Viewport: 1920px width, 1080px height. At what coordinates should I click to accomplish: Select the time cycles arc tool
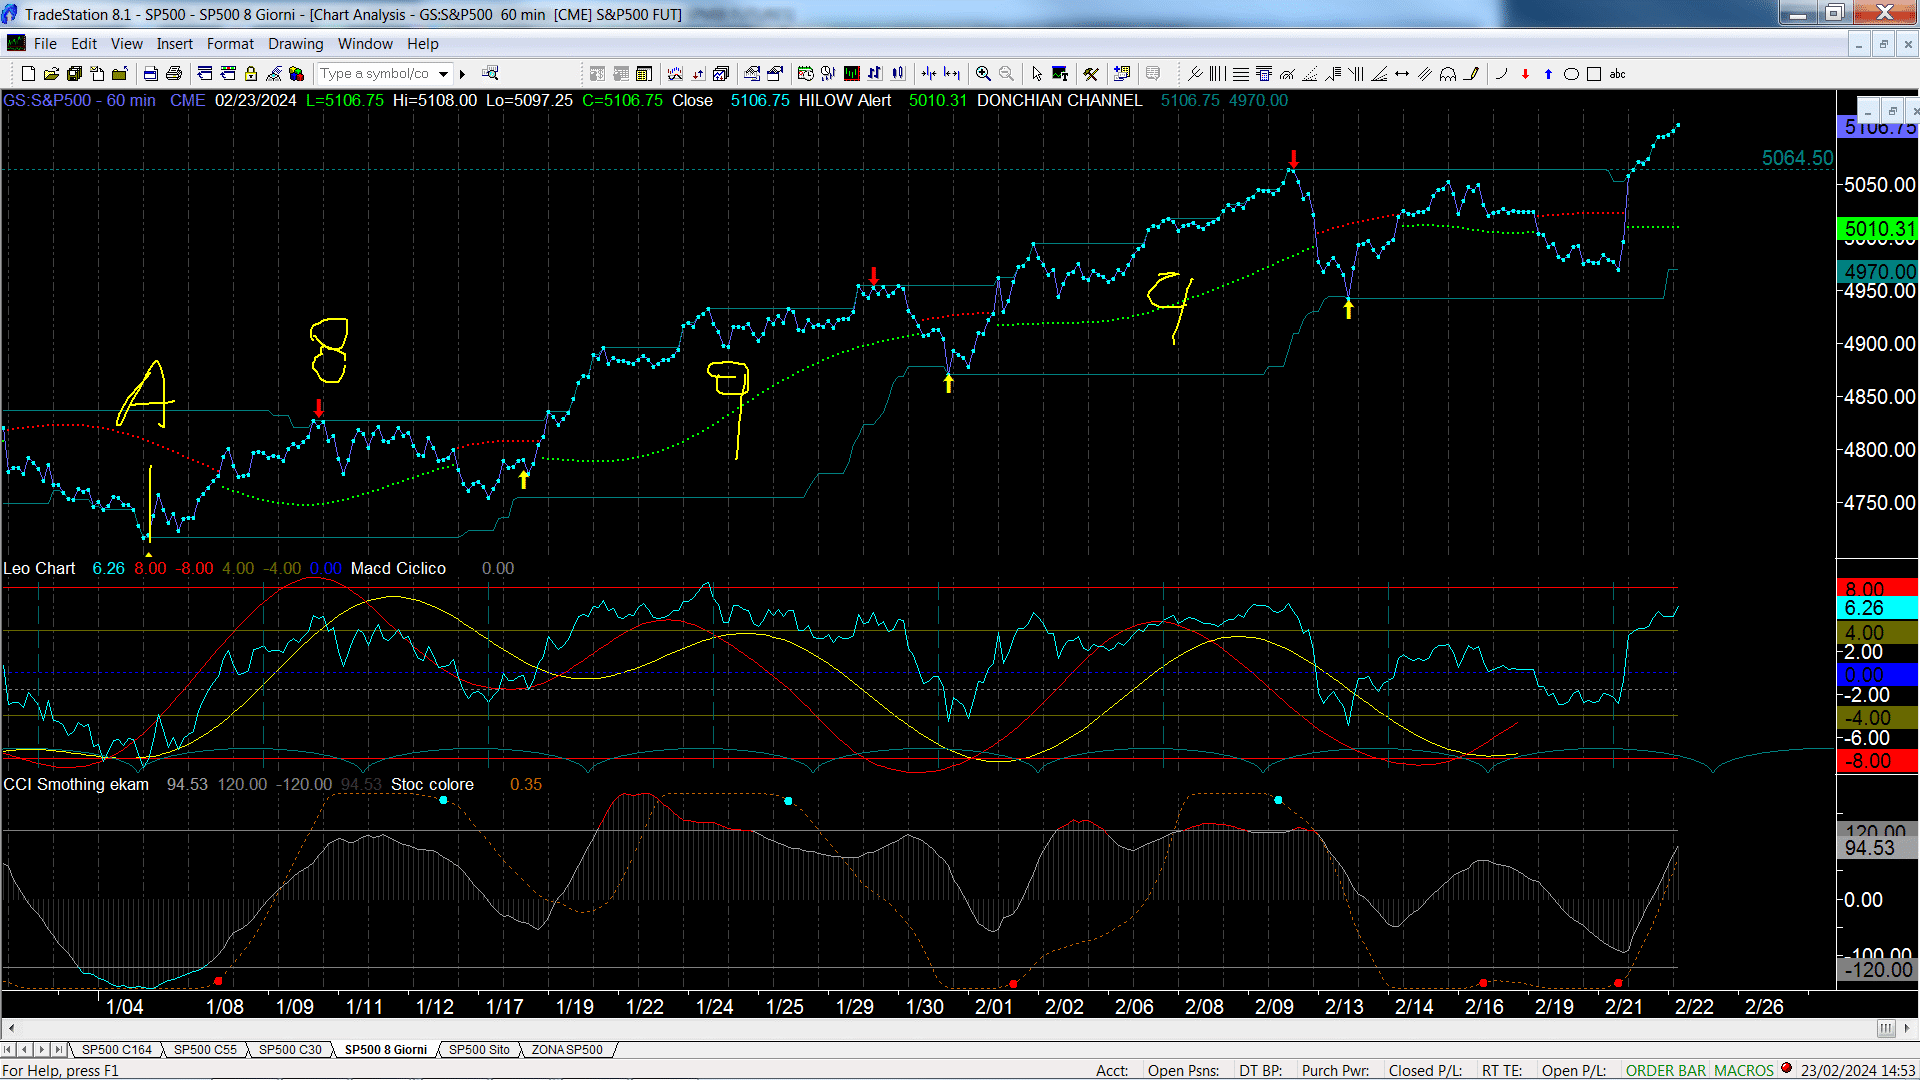coord(1448,74)
